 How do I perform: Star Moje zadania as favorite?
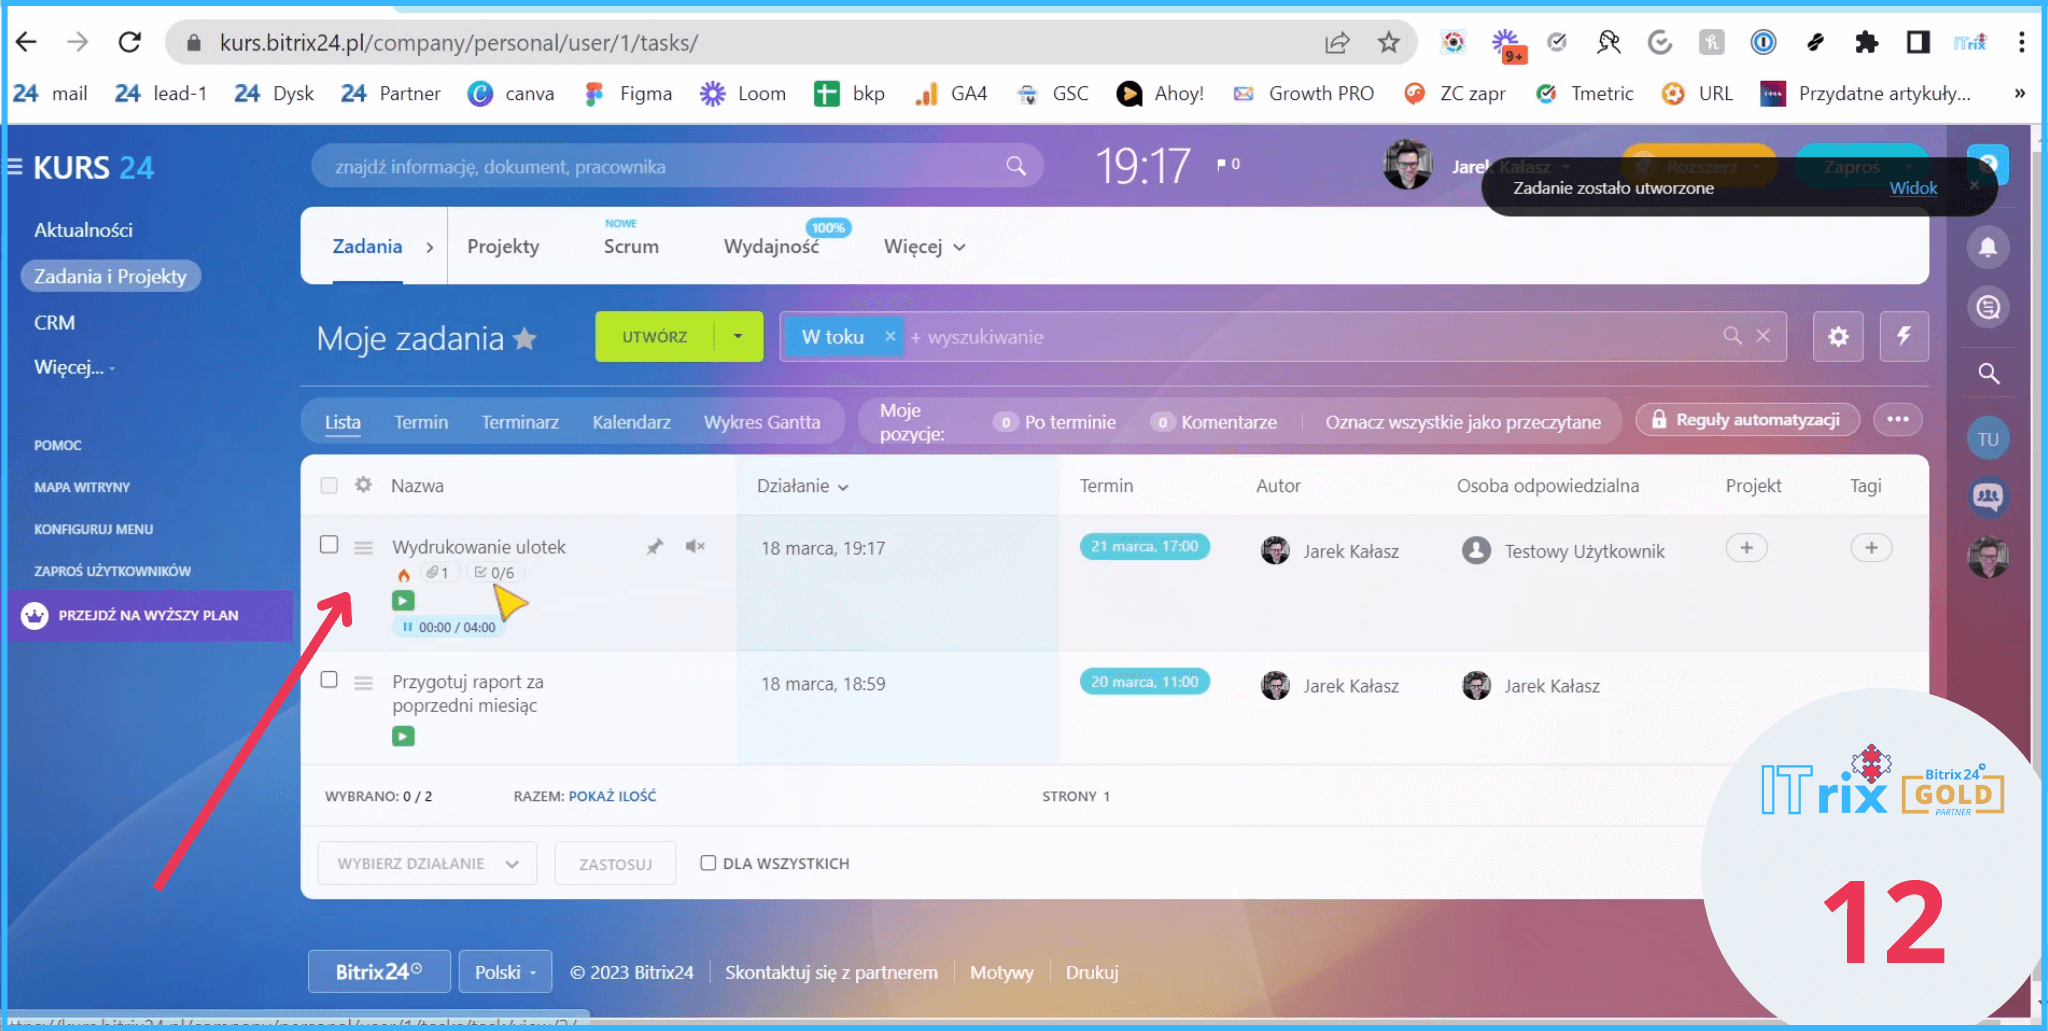click(525, 339)
